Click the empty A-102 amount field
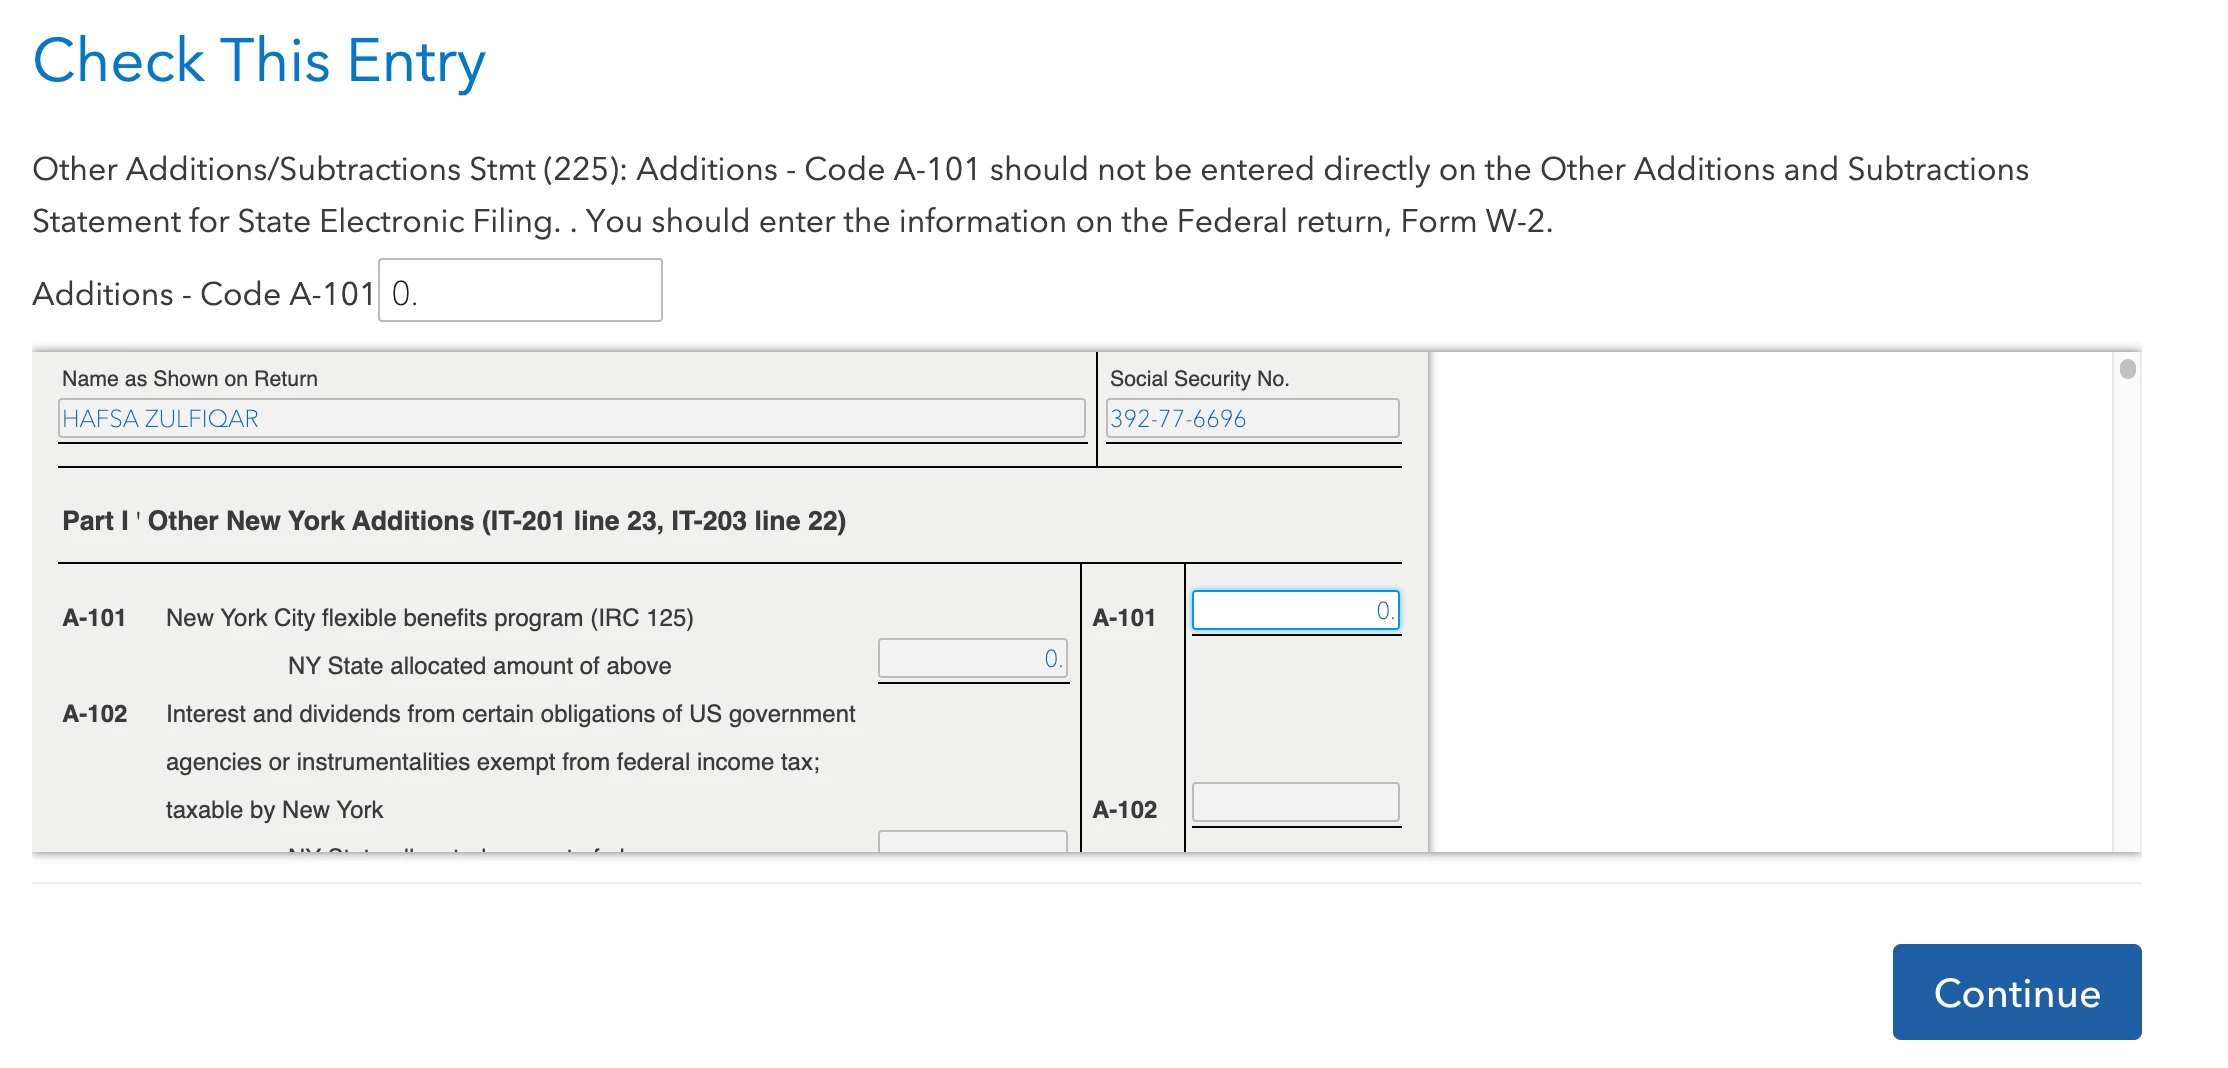Image resolution: width=2228 pixels, height=1068 pixels. pyautogui.click(x=1295, y=802)
